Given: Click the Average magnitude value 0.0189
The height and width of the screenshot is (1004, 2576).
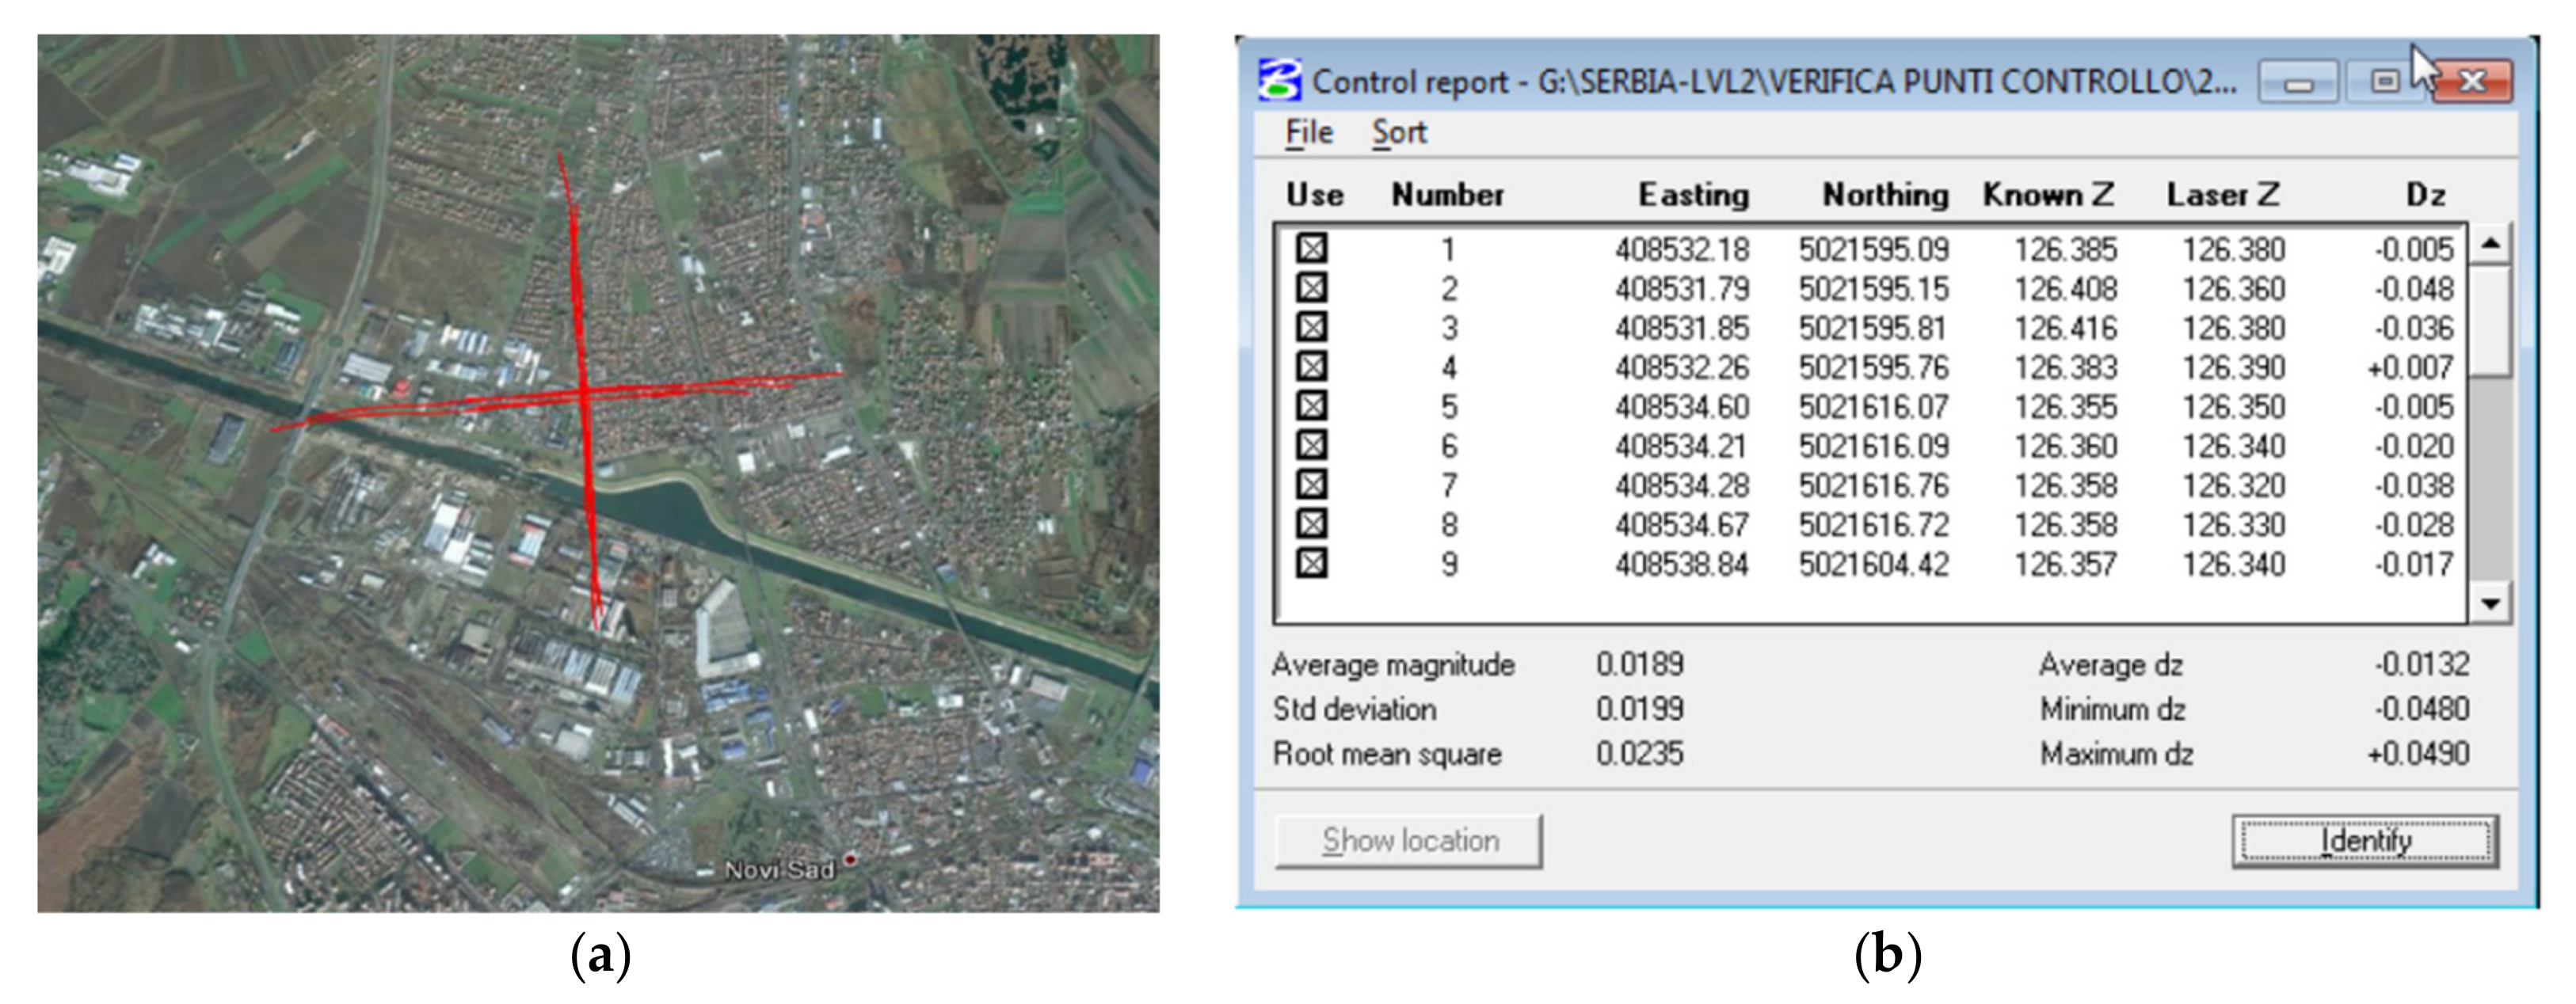Looking at the screenshot, I should pos(1640,664).
